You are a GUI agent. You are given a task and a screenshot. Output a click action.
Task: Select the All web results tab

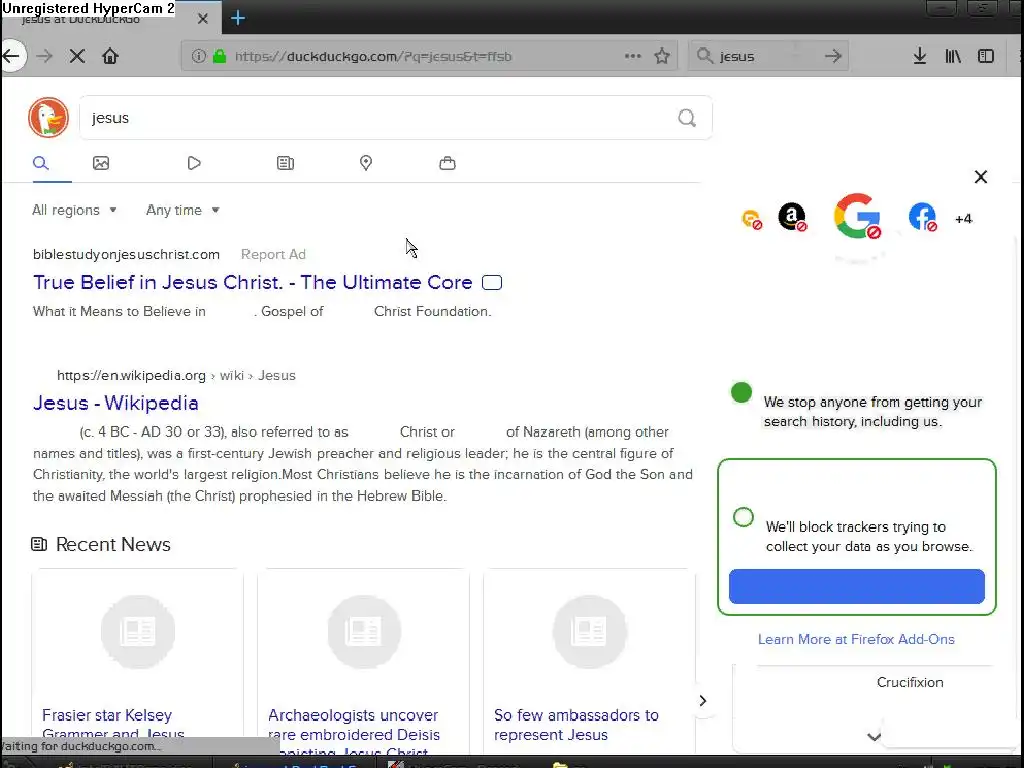tap(40, 163)
